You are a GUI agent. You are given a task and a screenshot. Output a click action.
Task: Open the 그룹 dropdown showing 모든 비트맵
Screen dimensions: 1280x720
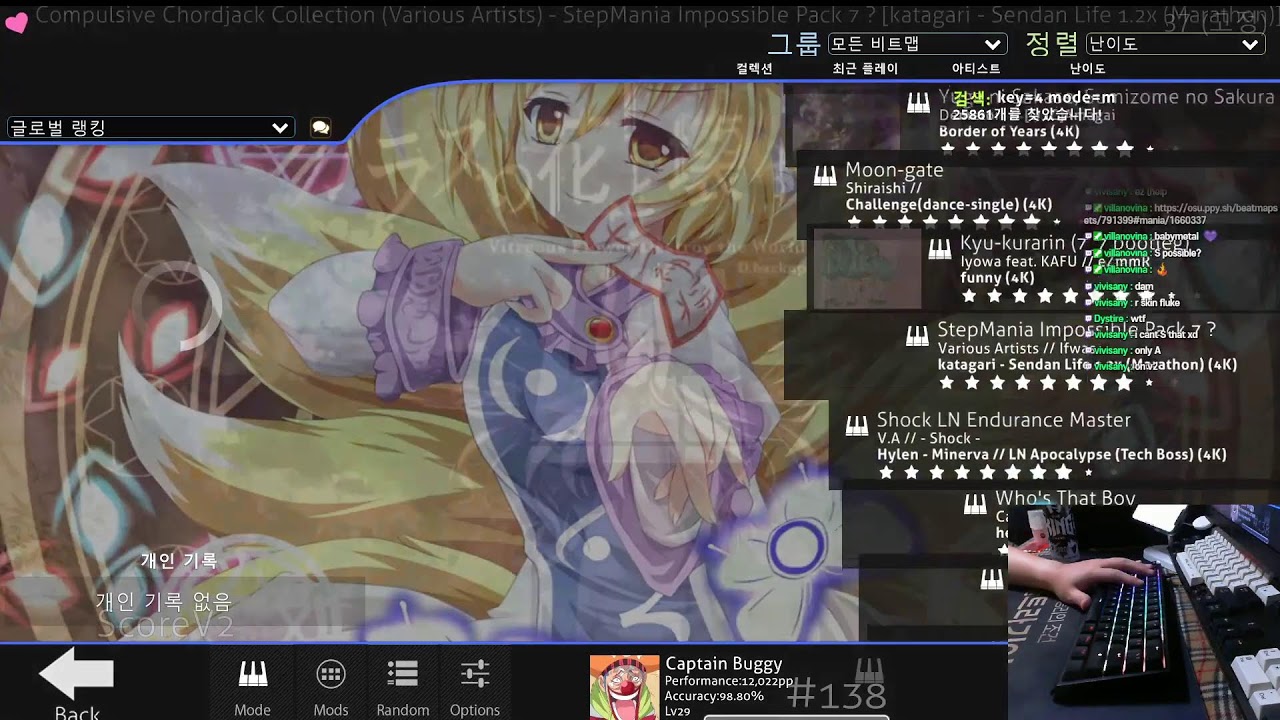tap(917, 44)
